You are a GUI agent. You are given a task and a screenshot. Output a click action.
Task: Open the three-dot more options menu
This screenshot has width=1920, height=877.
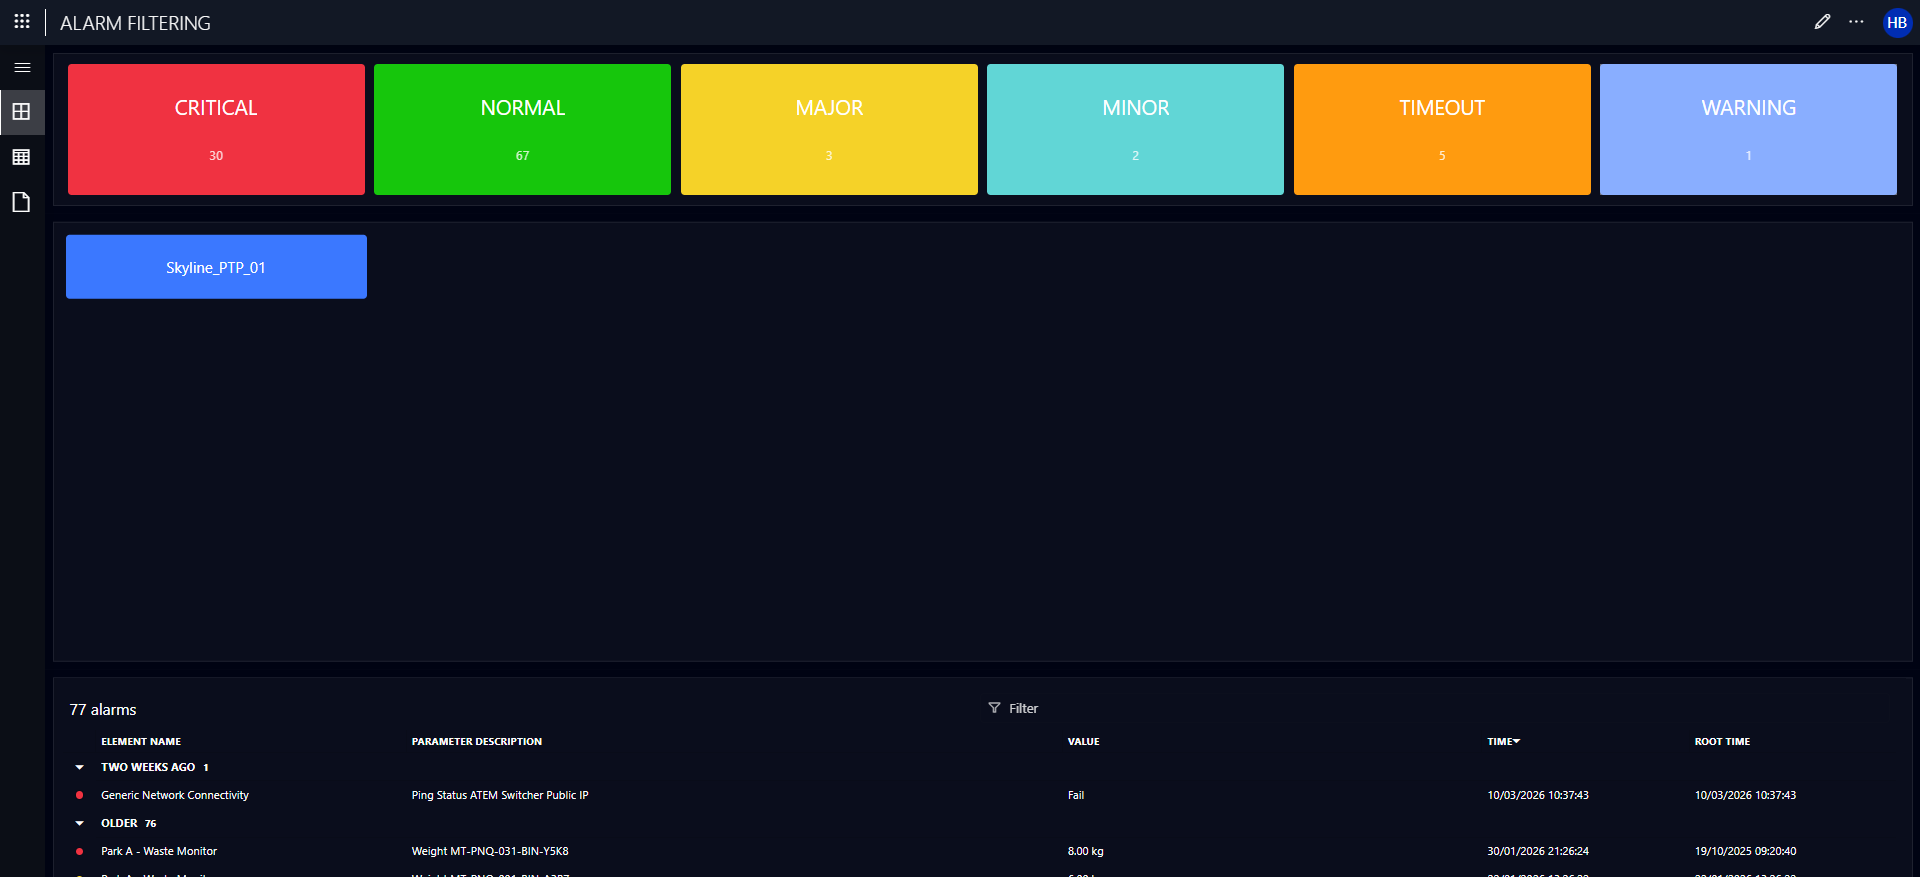(1856, 22)
